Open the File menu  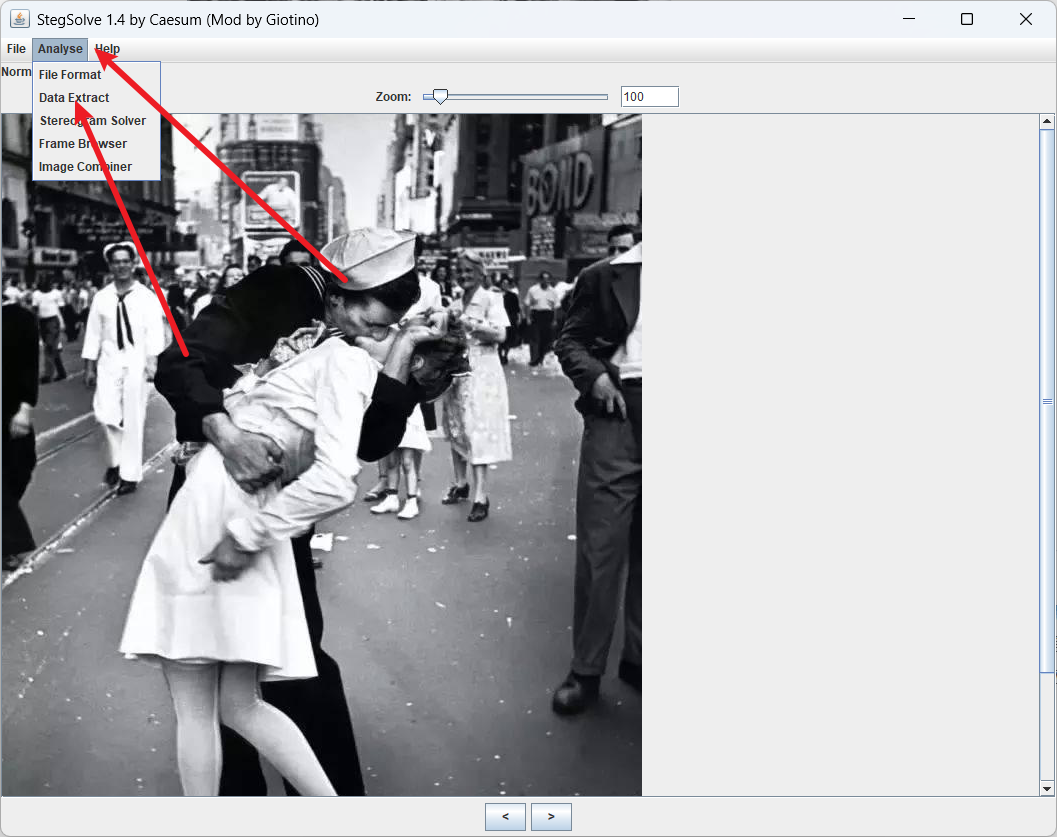(16, 48)
